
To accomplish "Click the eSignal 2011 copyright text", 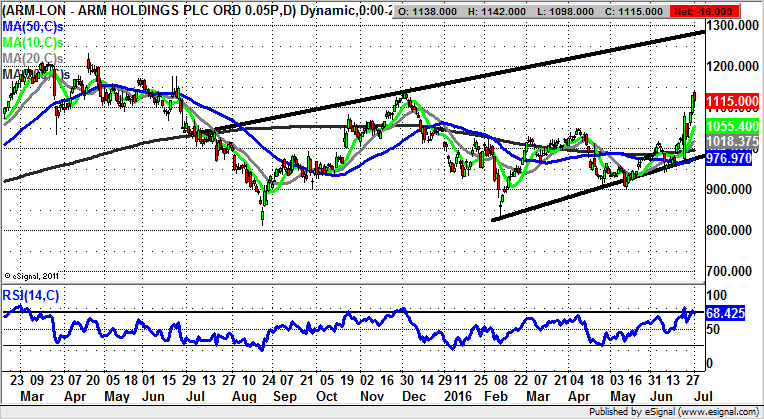I will tap(32, 275).
